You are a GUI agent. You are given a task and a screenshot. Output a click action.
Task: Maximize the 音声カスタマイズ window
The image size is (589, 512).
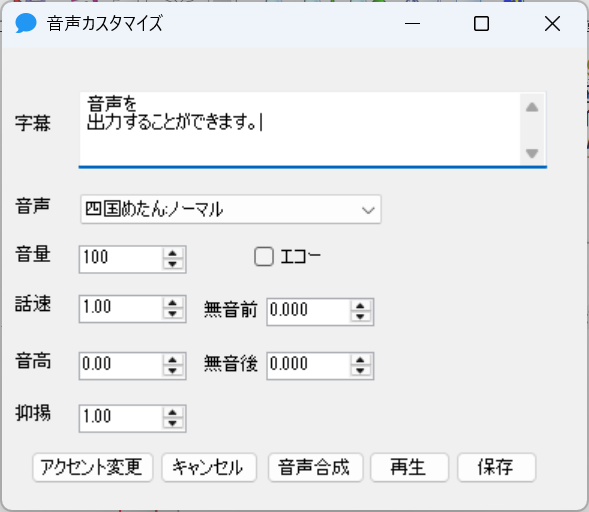[481, 24]
